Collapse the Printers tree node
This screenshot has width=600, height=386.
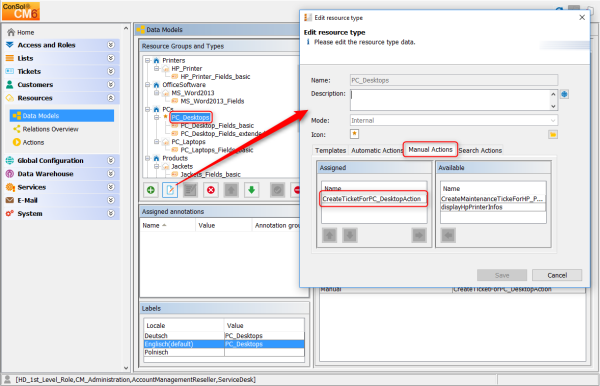click(147, 60)
